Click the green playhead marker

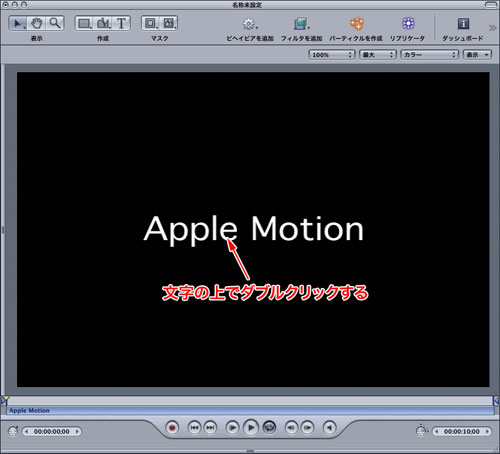point(5,399)
